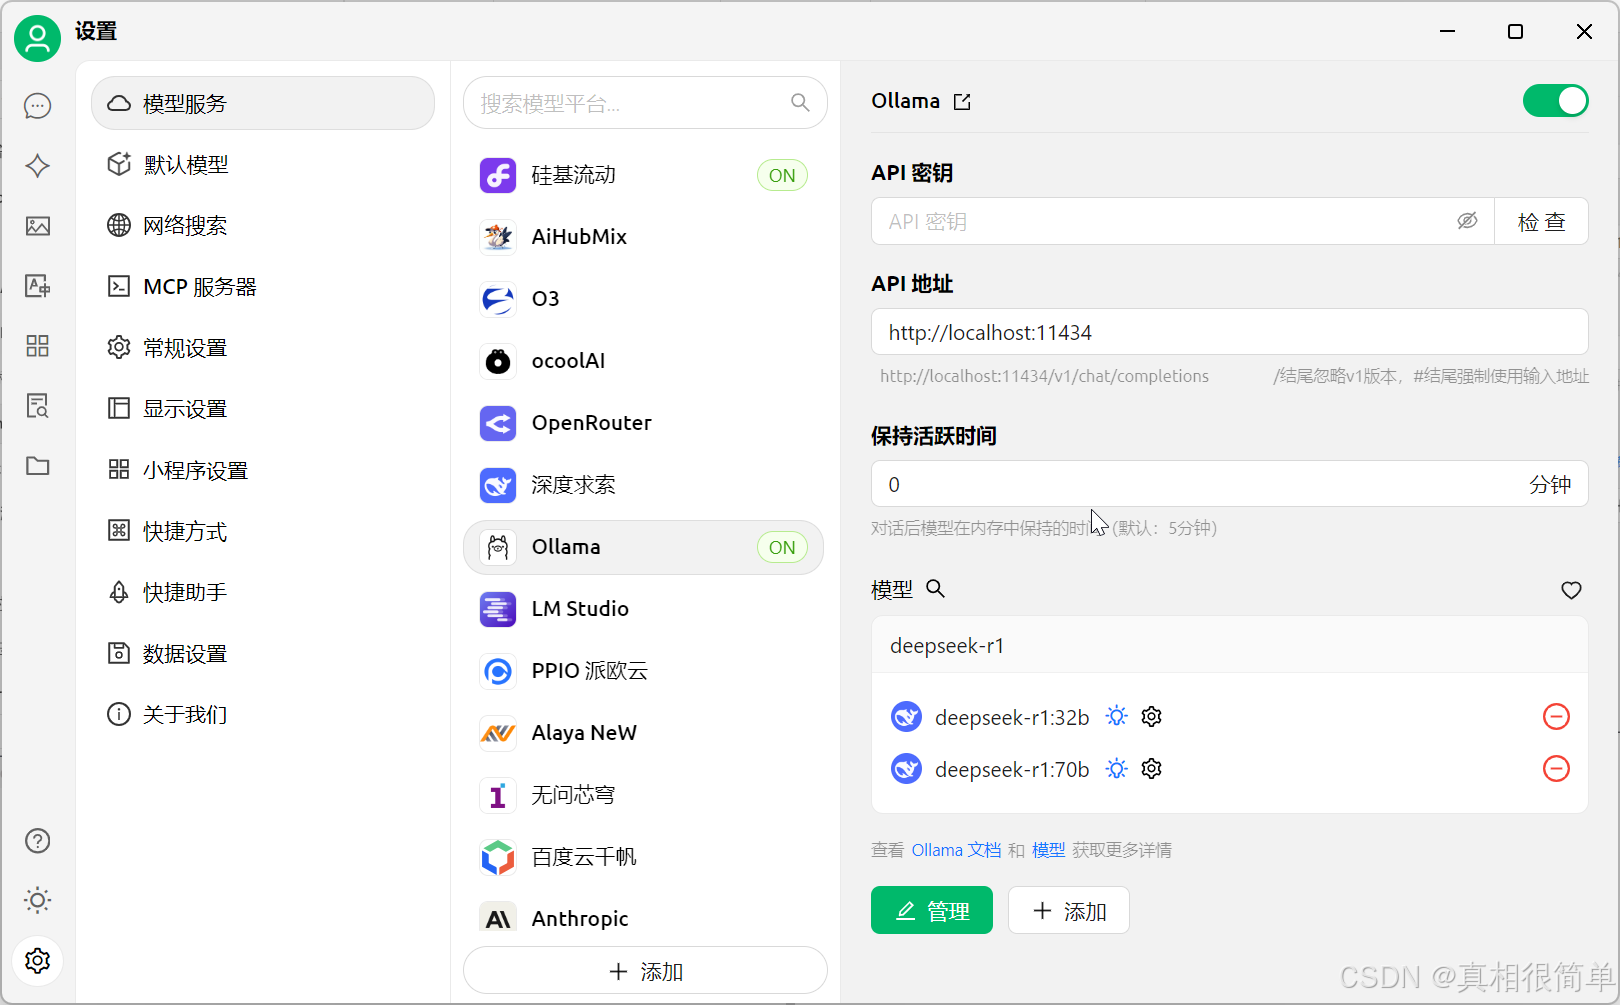Image resolution: width=1620 pixels, height=1005 pixels.
Task: Open the 数据设置 section
Action: [x=263, y=653]
